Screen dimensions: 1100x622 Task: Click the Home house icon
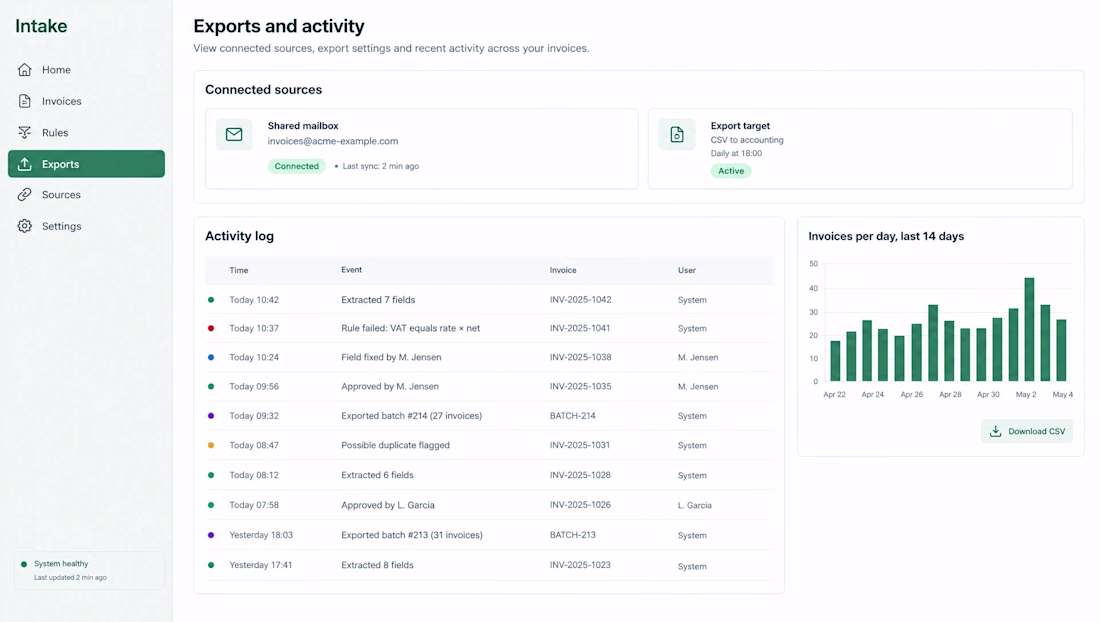[25, 69]
